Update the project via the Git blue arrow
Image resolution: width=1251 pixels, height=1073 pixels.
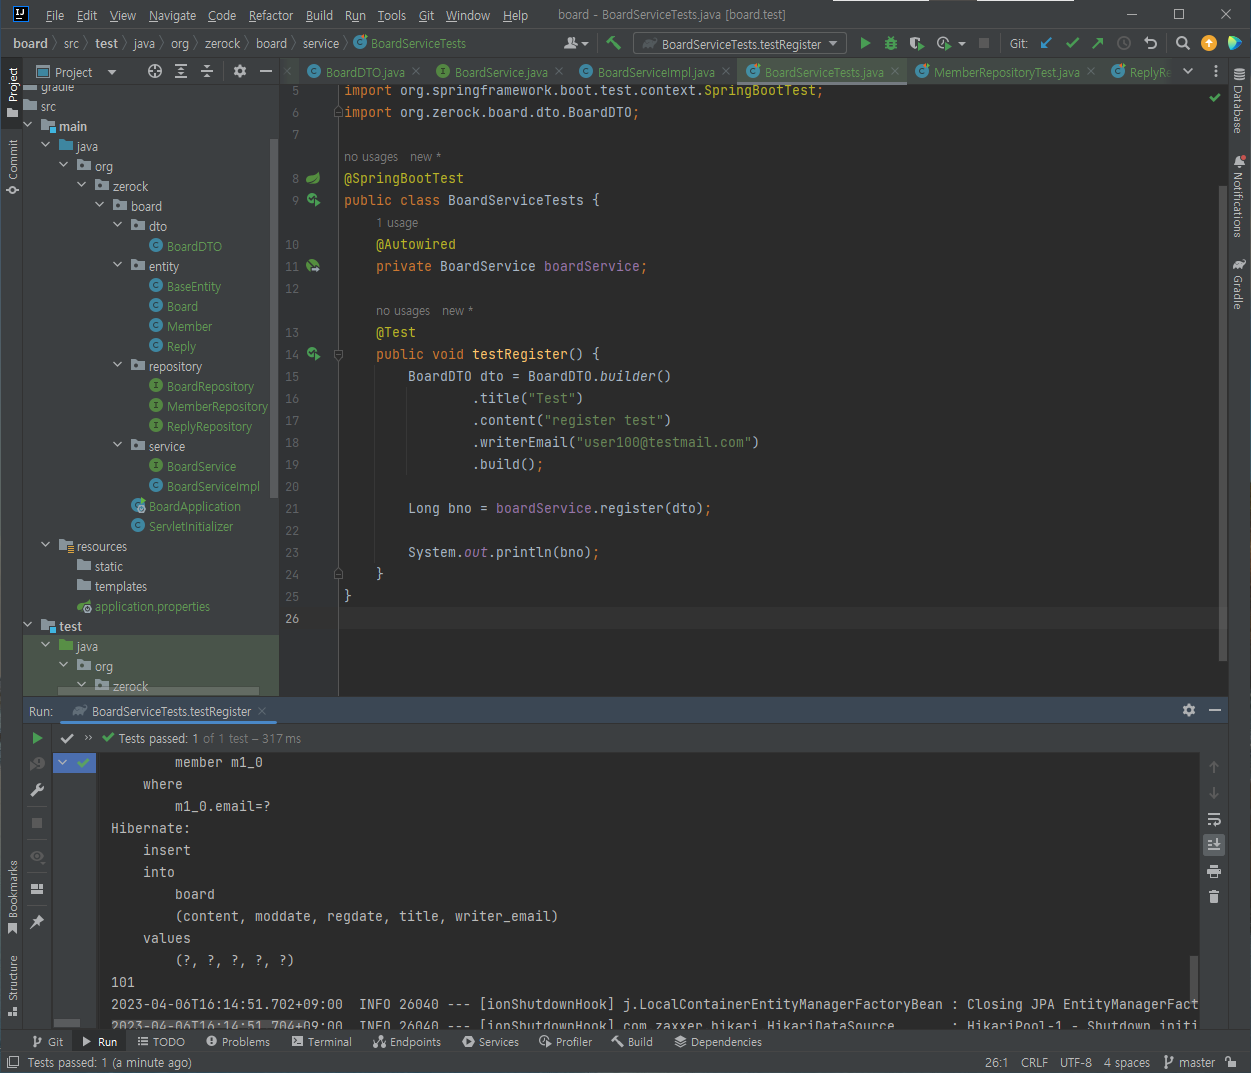(x=1046, y=43)
